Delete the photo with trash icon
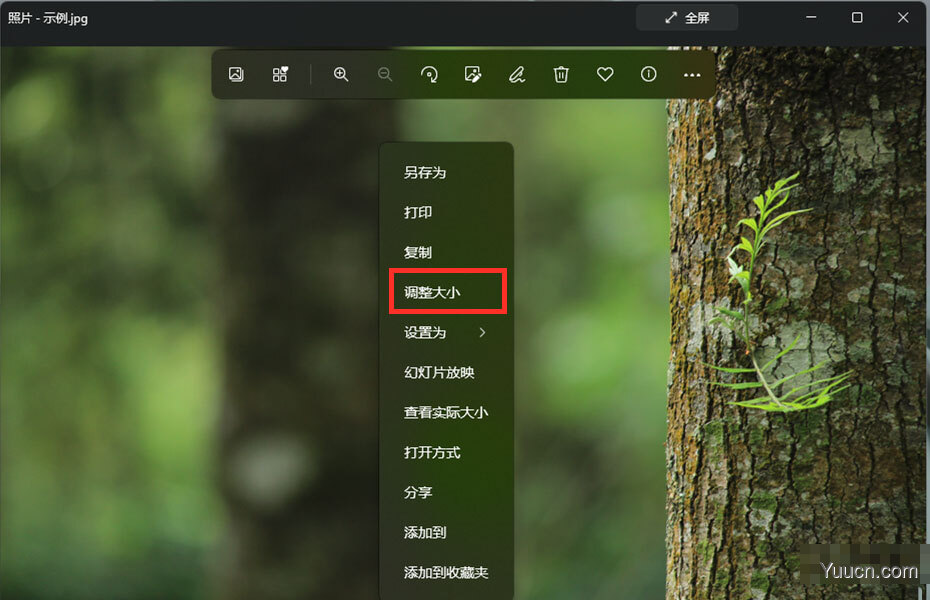The image size is (930, 600). 561,75
